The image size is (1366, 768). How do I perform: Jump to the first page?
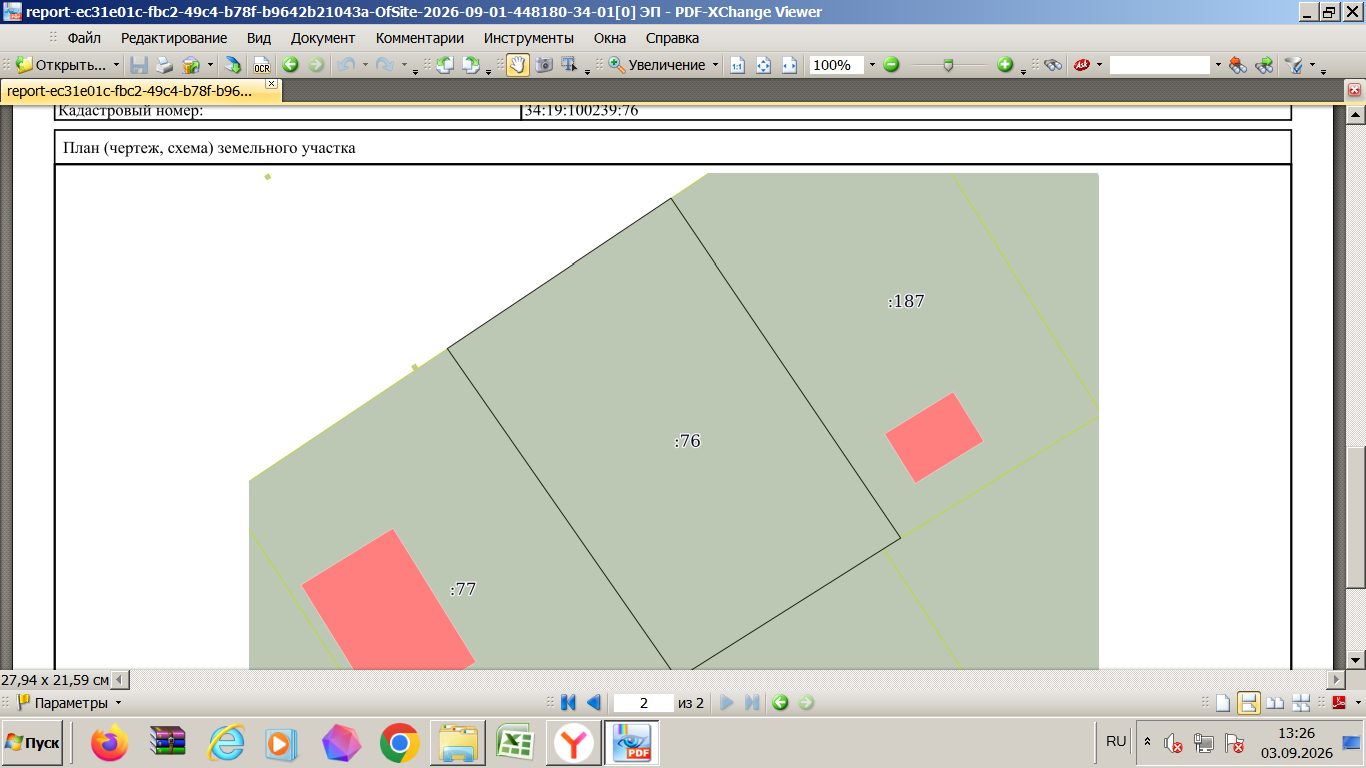tap(568, 703)
